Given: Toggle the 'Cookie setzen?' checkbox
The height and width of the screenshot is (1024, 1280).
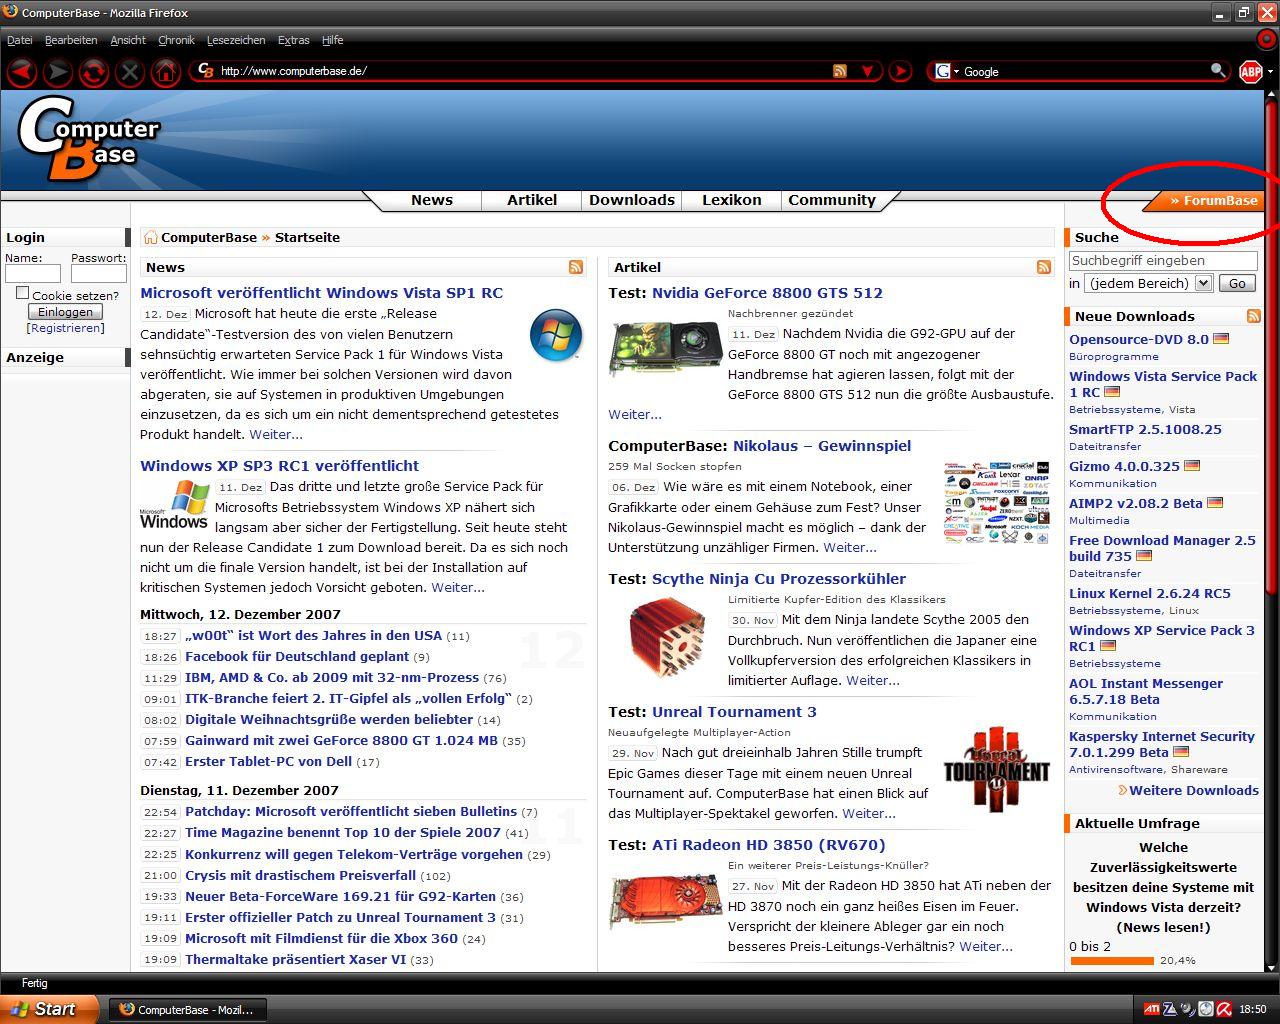Looking at the screenshot, I should 22,293.
